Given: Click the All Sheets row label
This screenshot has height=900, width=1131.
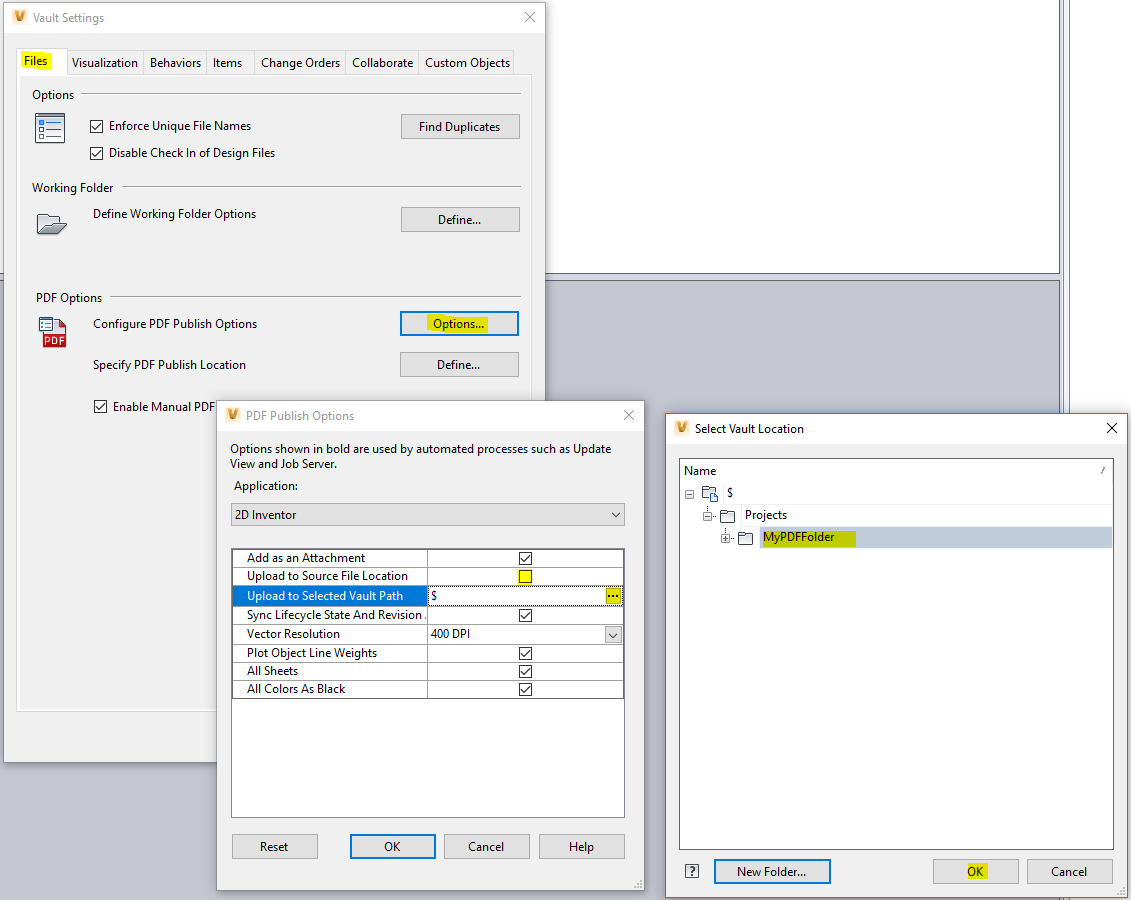Looking at the screenshot, I should [272, 671].
